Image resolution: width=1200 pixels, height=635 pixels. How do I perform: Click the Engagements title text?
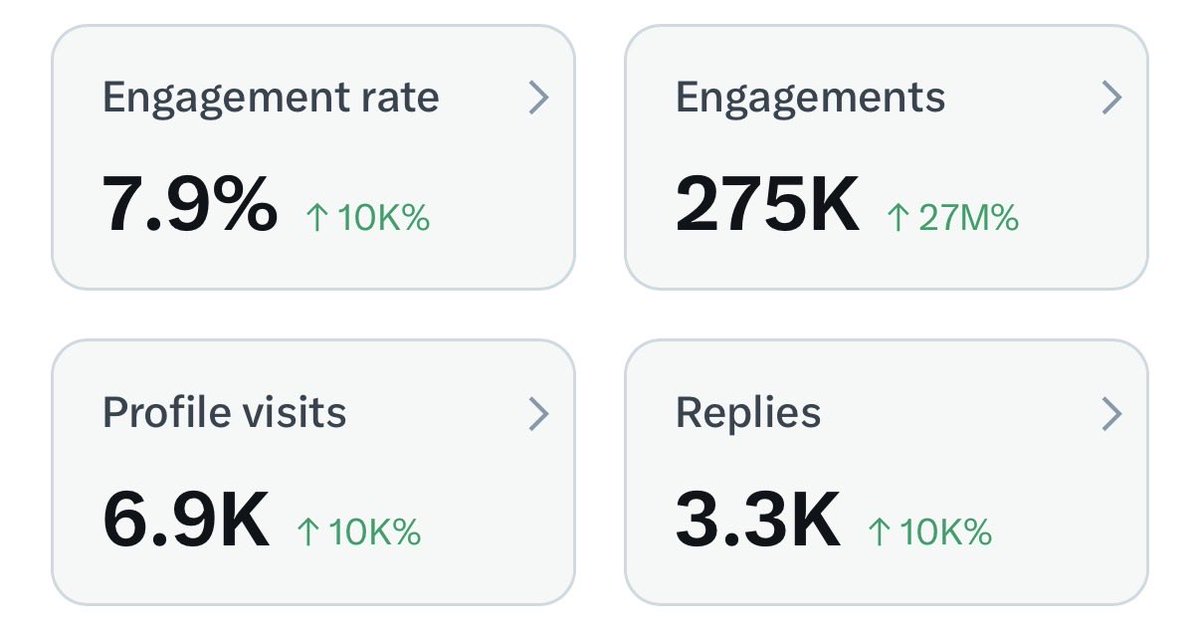(811, 98)
